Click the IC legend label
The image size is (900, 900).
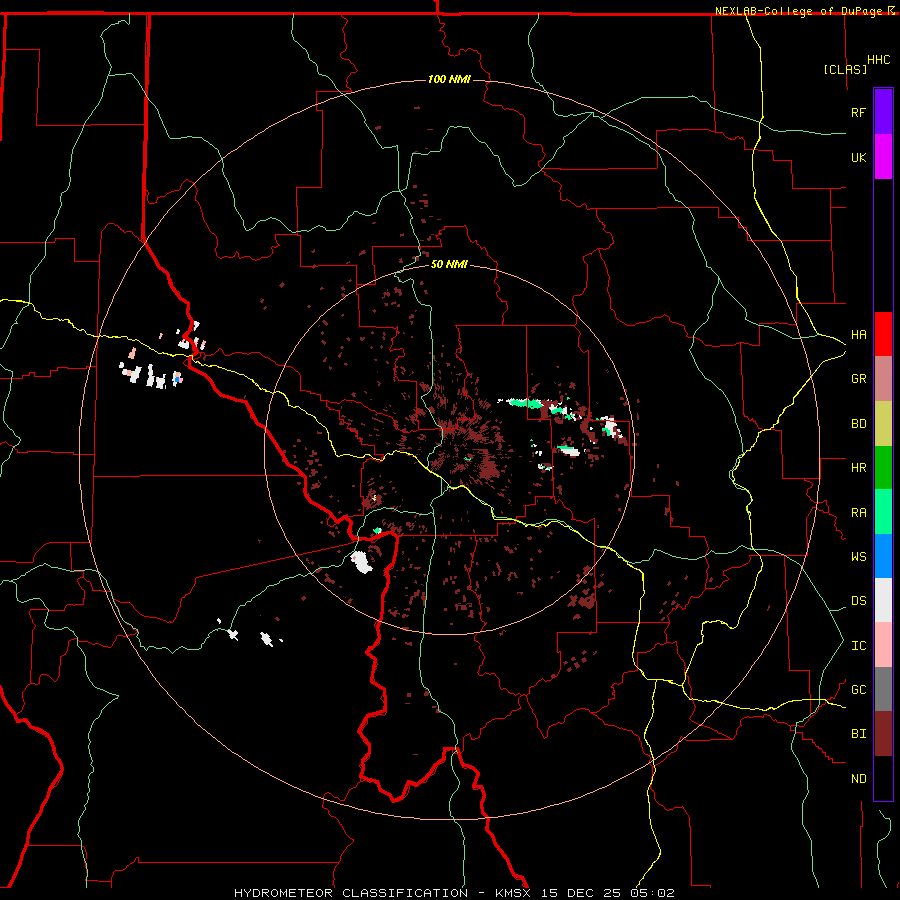click(858, 646)
